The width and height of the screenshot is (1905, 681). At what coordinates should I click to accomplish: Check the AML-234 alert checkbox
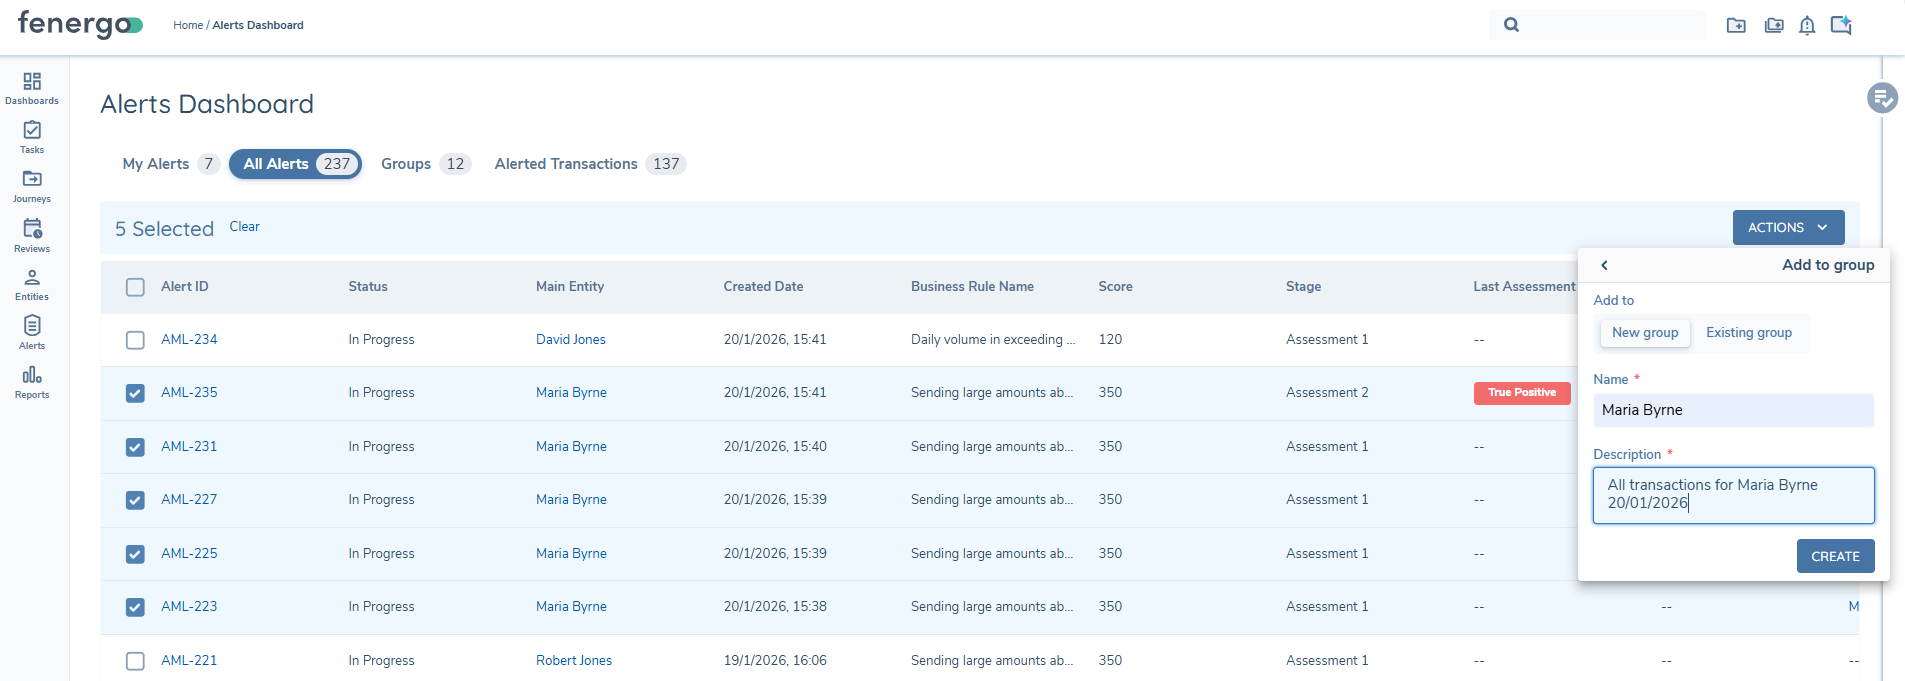(135, 340)
